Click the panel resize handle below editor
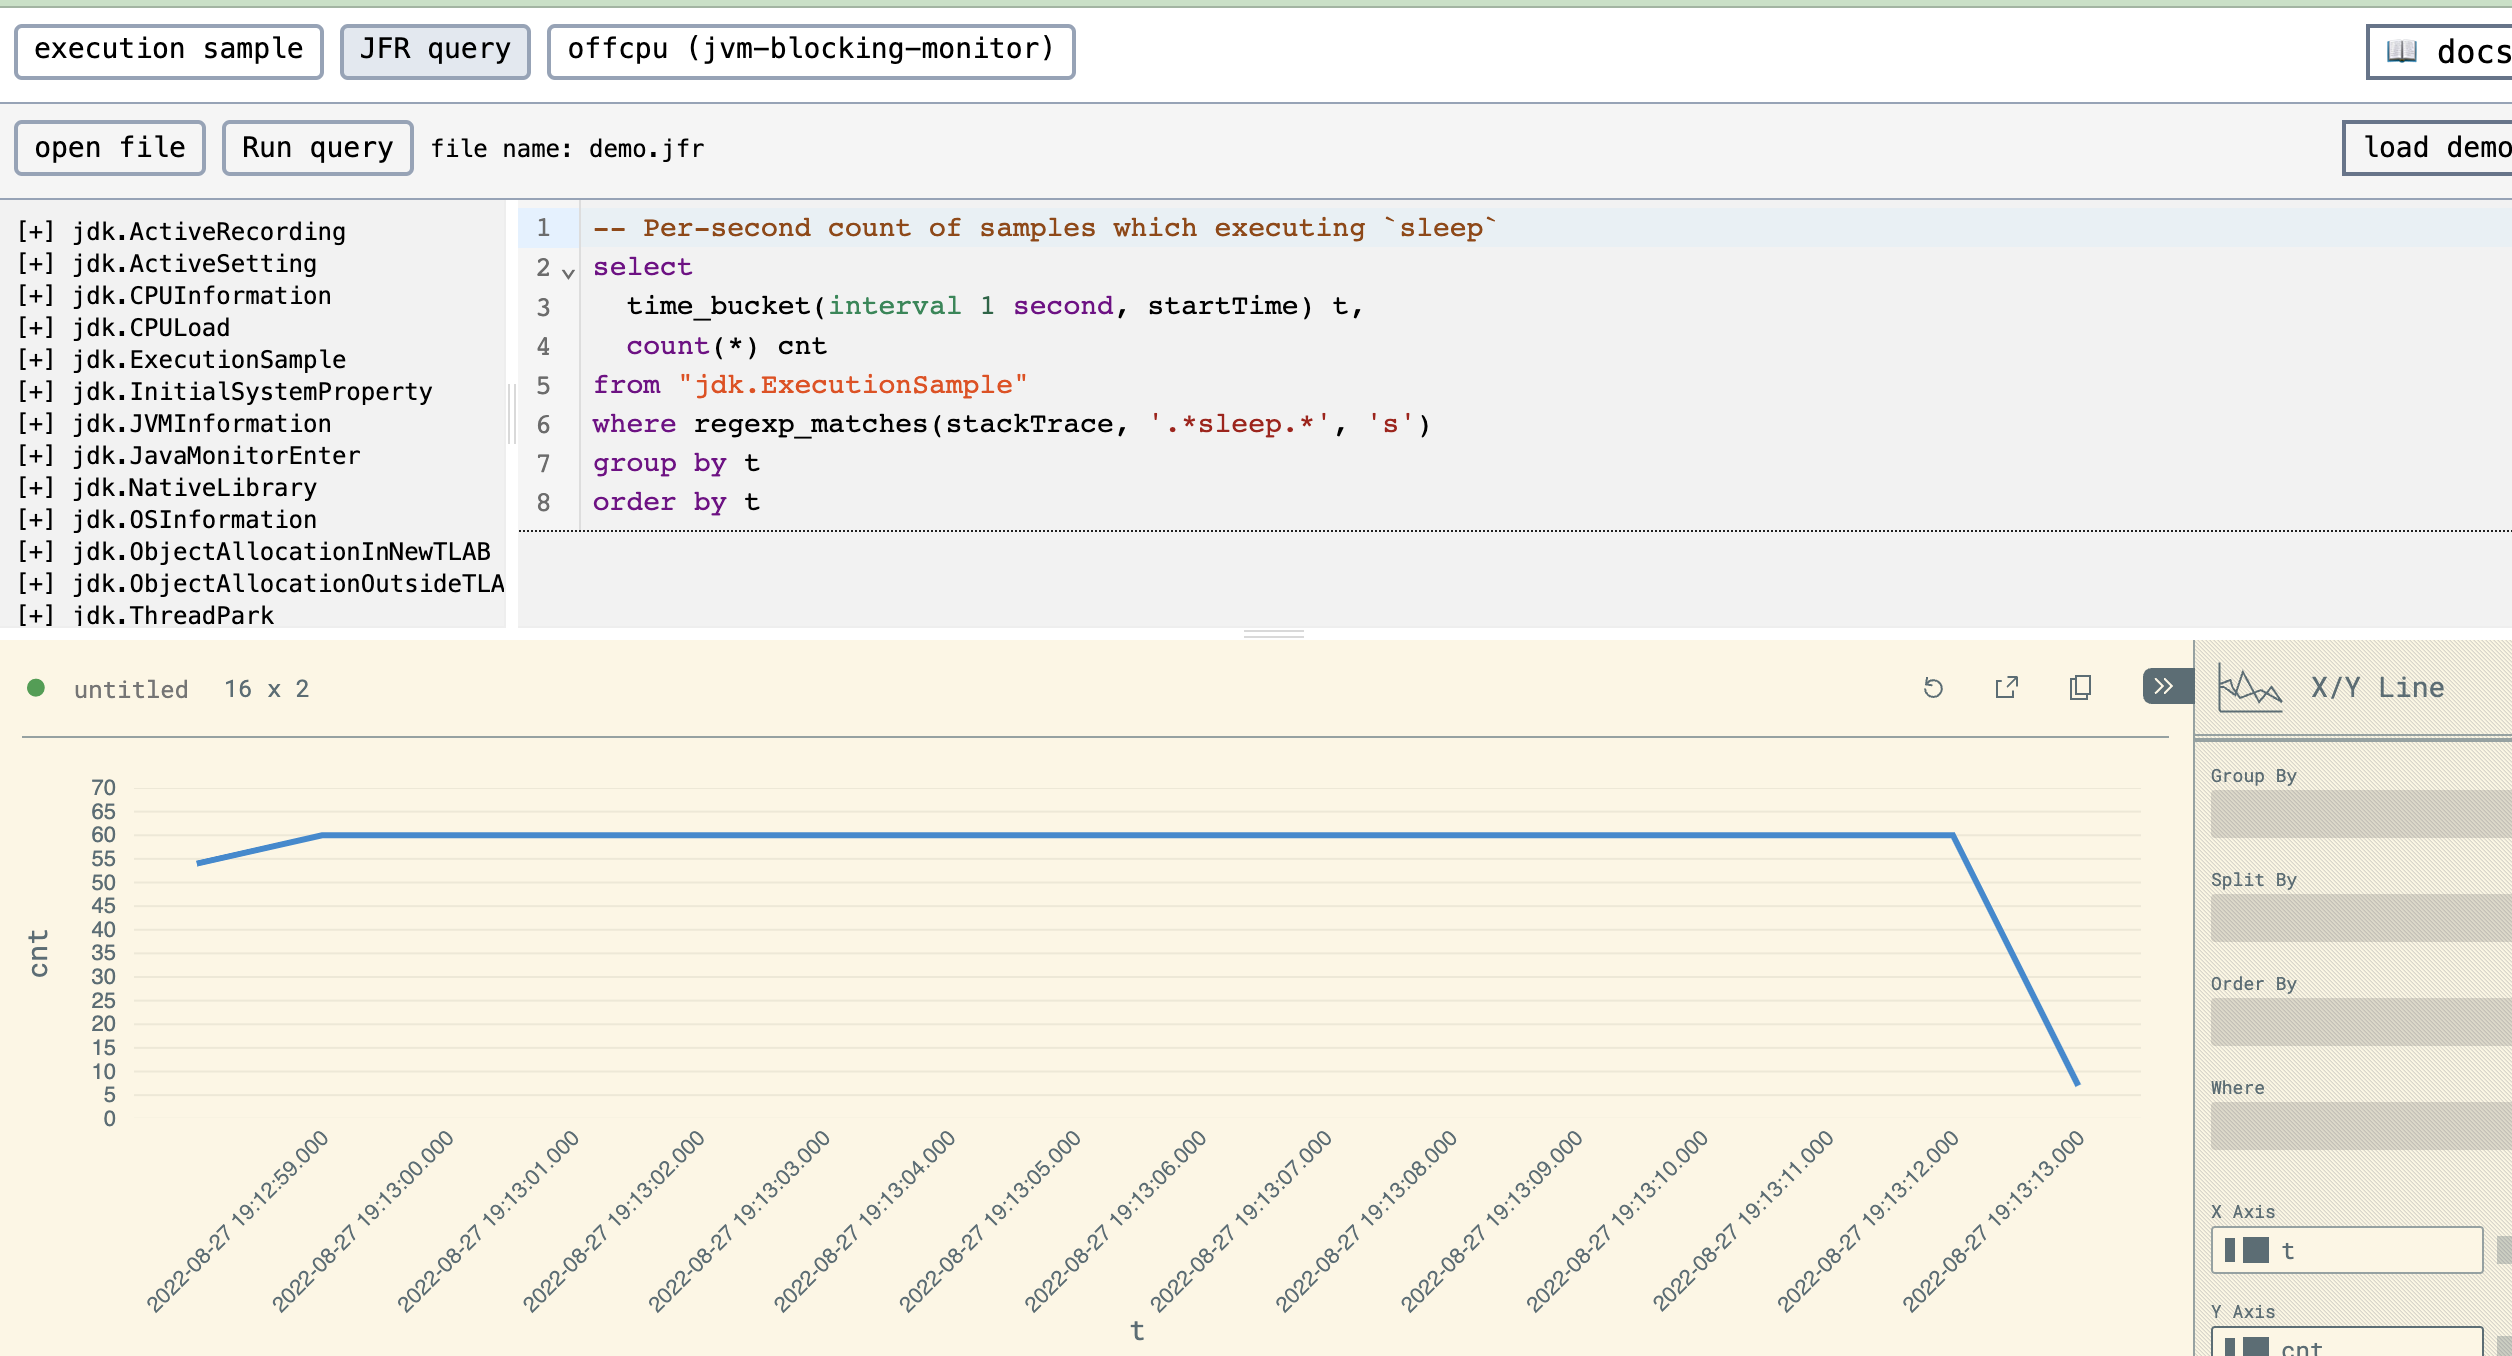The width and height of the screenshot is (2512, 1356). tap(1273, 634)
